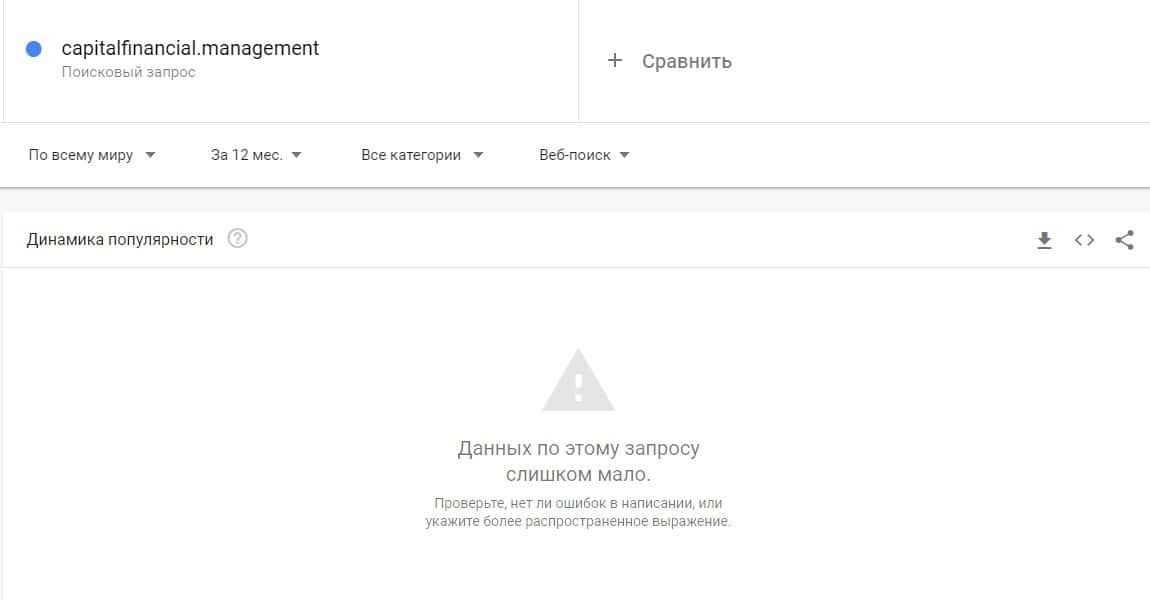
Task: Click the Поисковый запрос label
Action: pos(128,72)
